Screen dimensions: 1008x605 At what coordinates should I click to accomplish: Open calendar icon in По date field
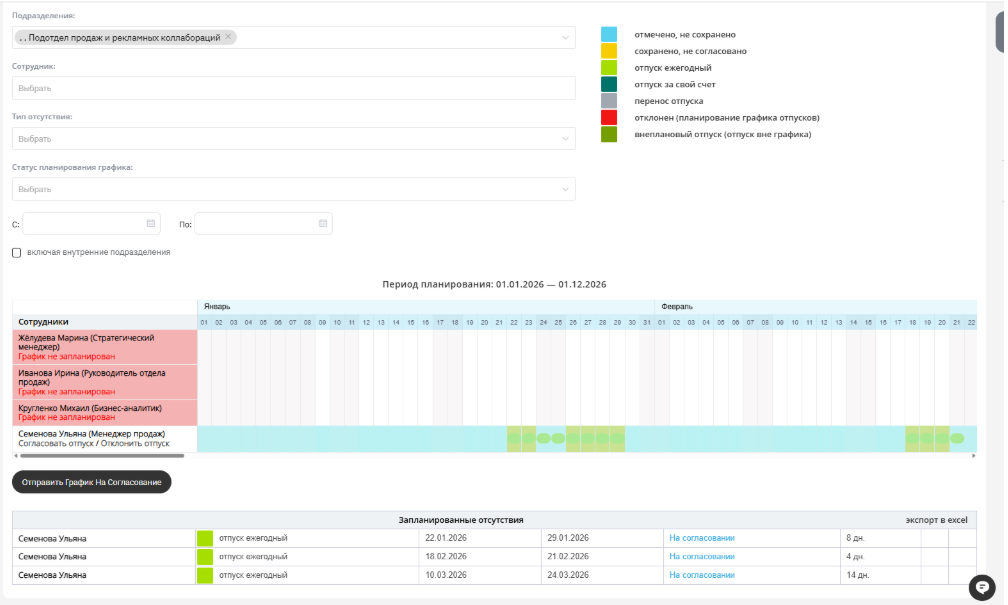pos(323,224)
